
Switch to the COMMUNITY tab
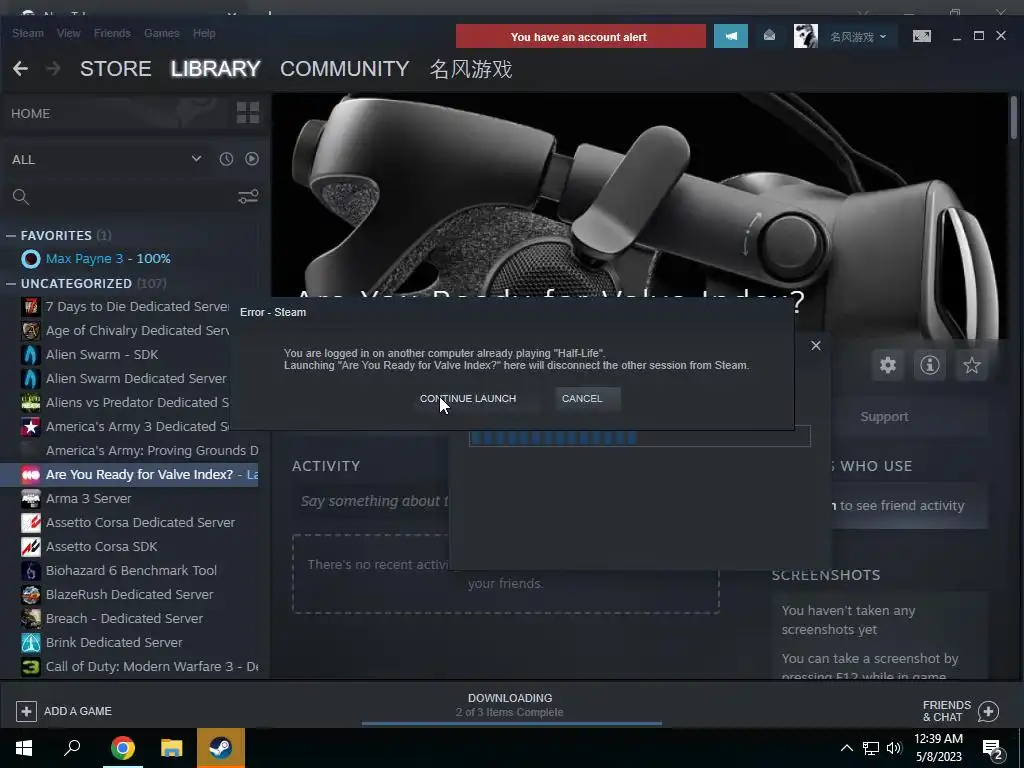click(x=345, y=69)
